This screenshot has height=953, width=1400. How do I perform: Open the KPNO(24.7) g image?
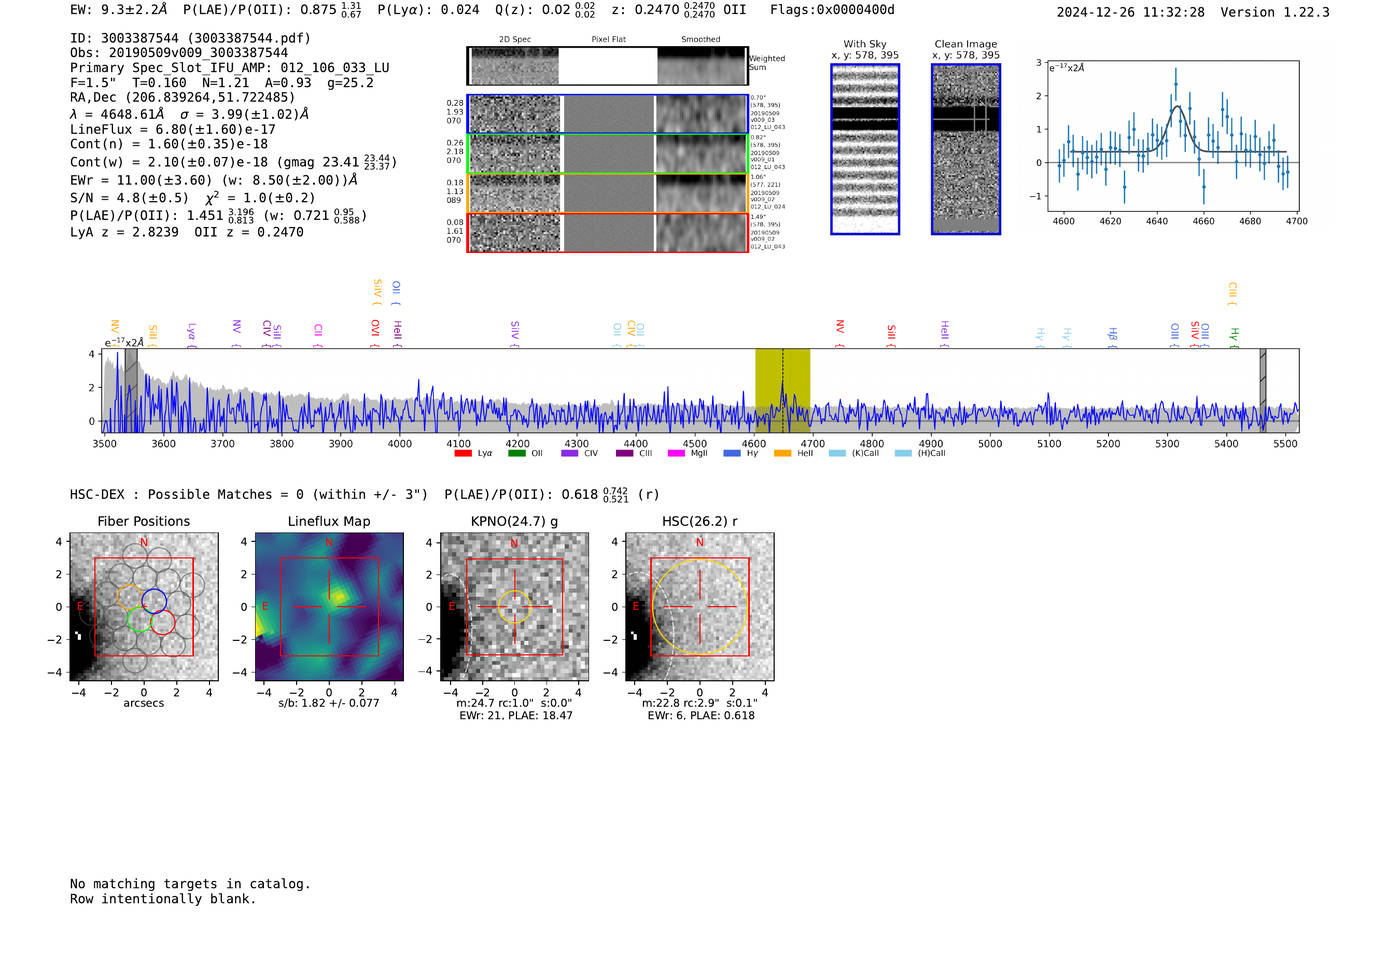514,607
